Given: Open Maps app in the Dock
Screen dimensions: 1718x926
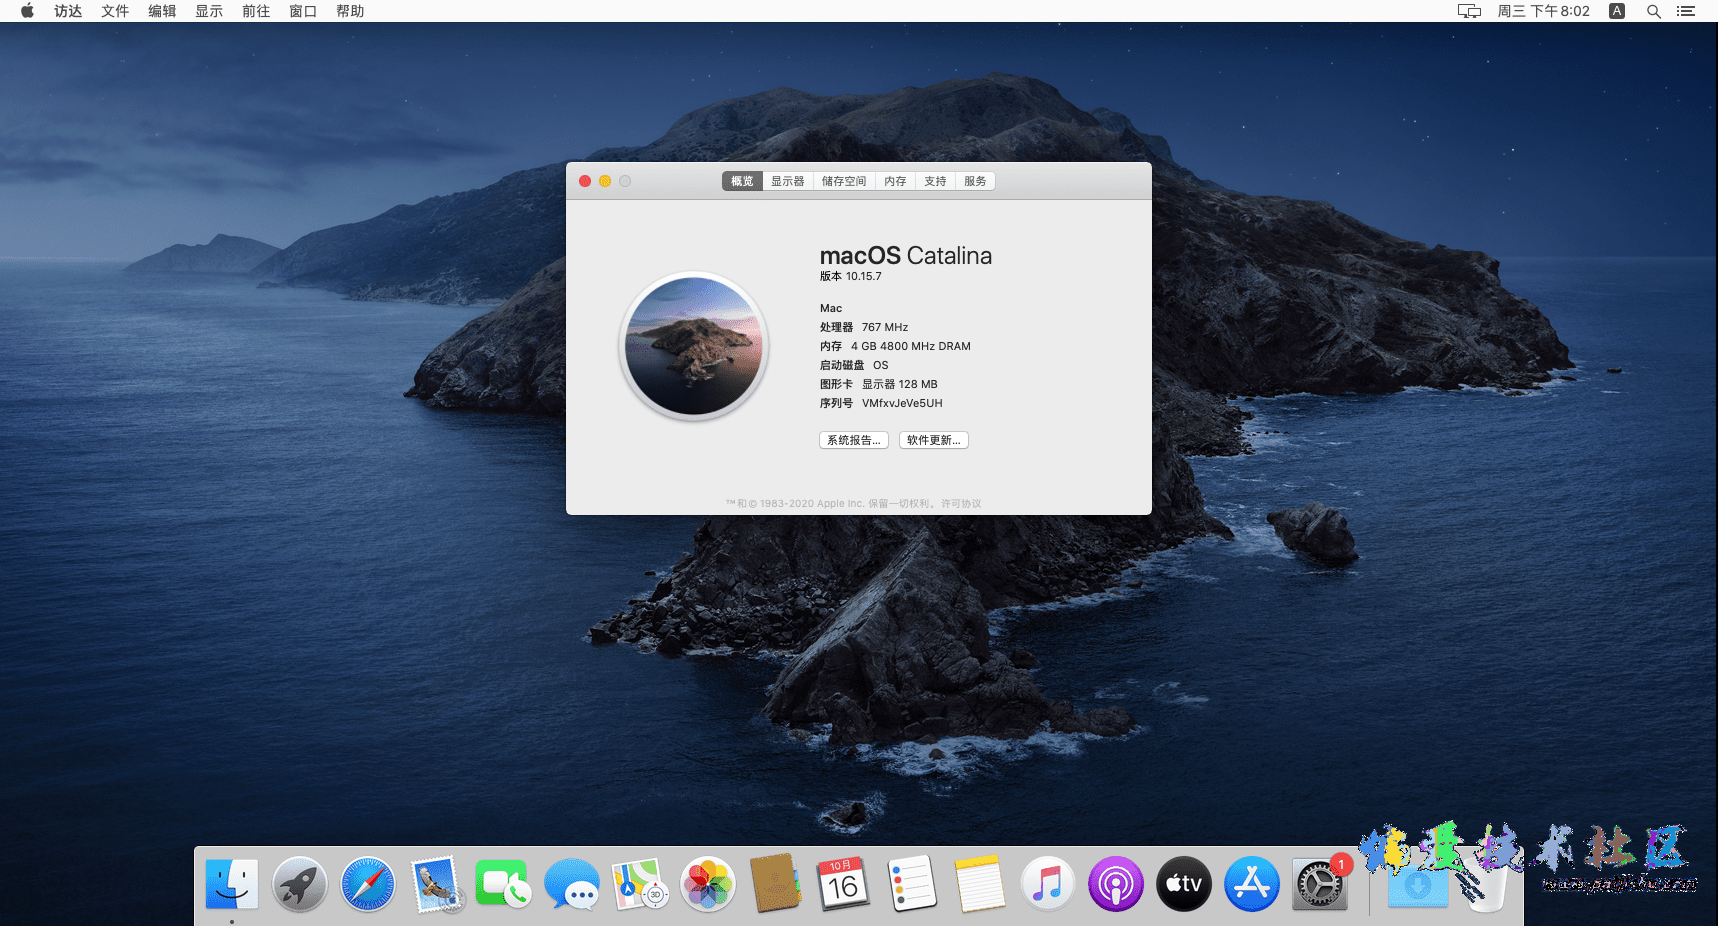Looking at the screenshot, I should (x=640, y=884).
